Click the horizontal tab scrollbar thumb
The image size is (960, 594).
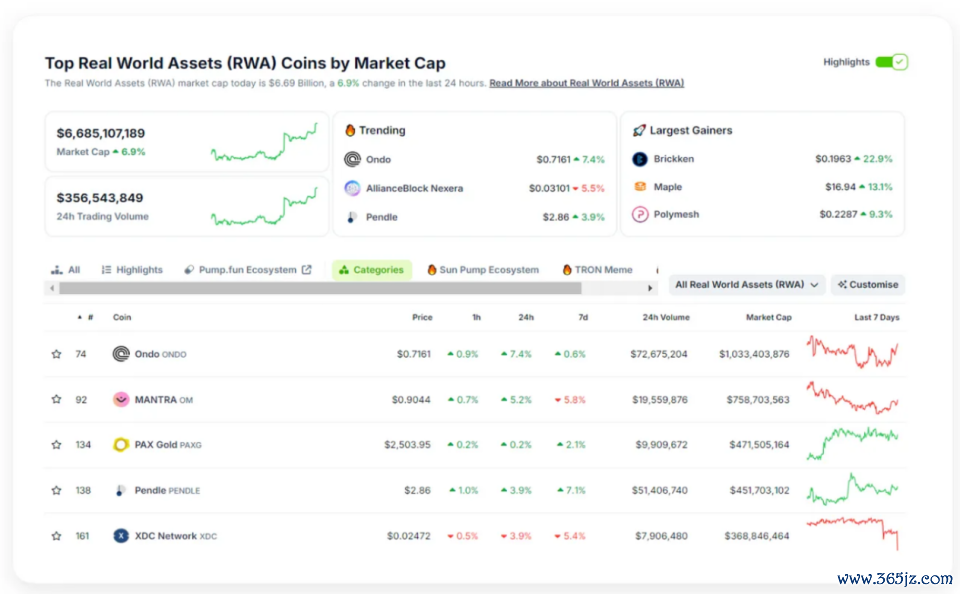320,288
